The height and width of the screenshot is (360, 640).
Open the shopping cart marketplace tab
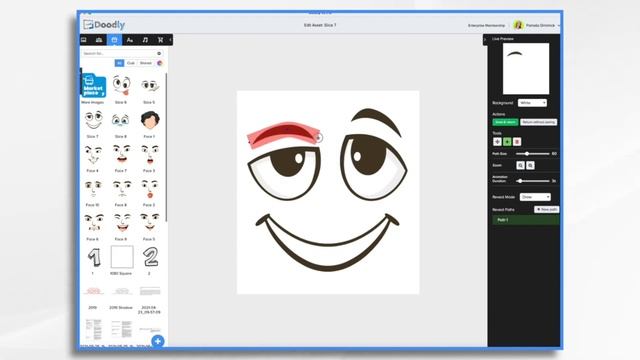click(160, 40)
